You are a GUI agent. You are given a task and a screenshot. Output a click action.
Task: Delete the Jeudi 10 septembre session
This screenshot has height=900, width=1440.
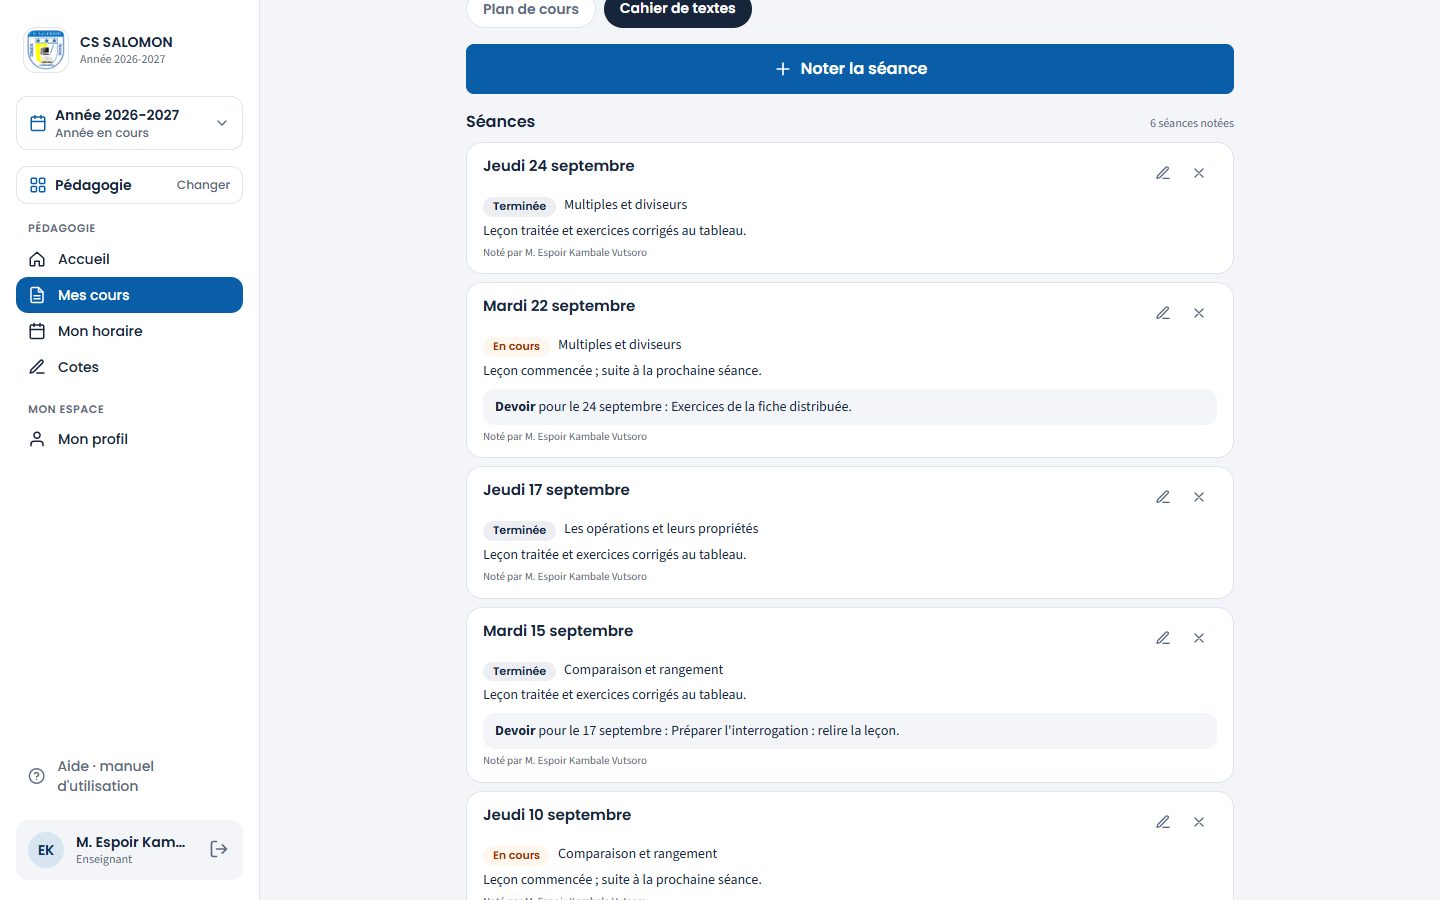click(x=1199, y=822)
